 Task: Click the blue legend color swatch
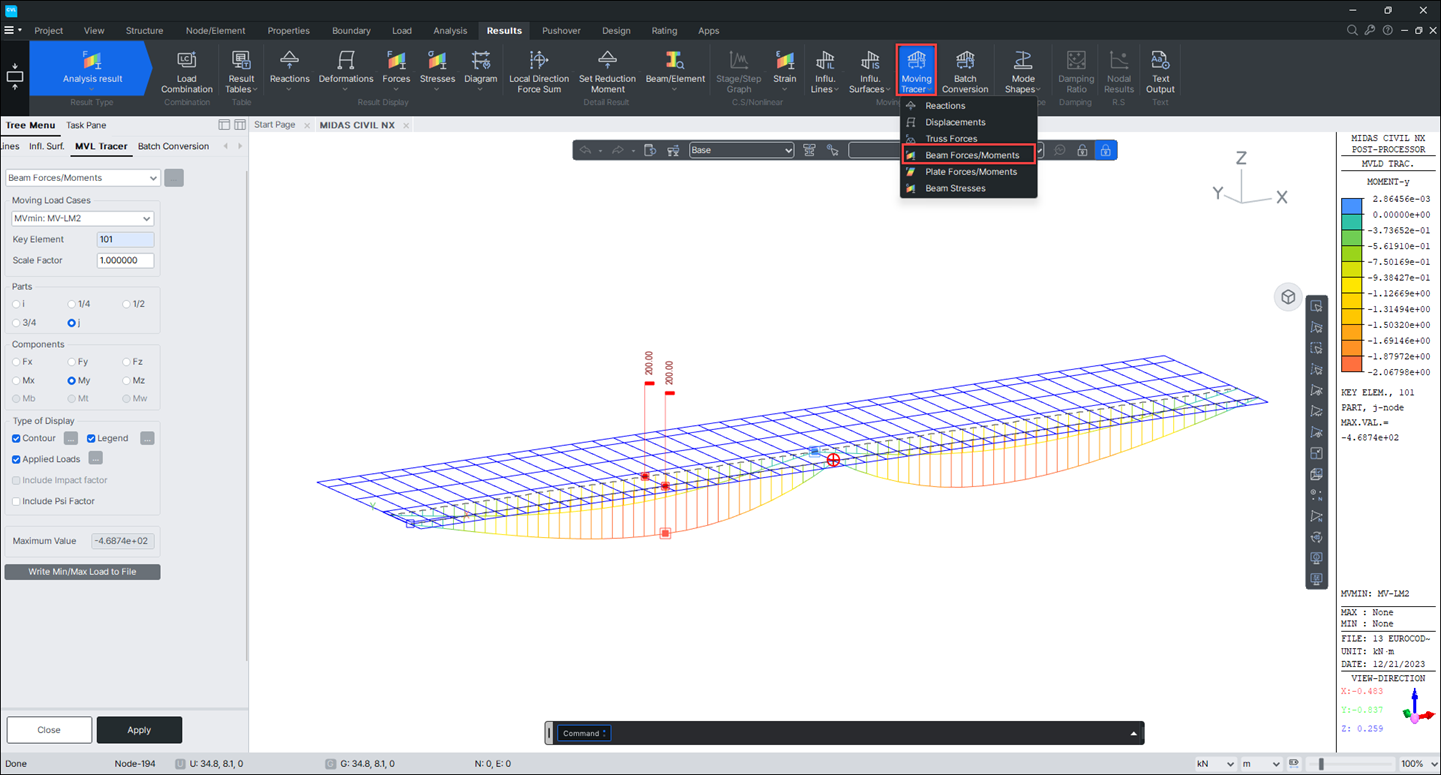pyautogui.click(x=1351, y=206)
